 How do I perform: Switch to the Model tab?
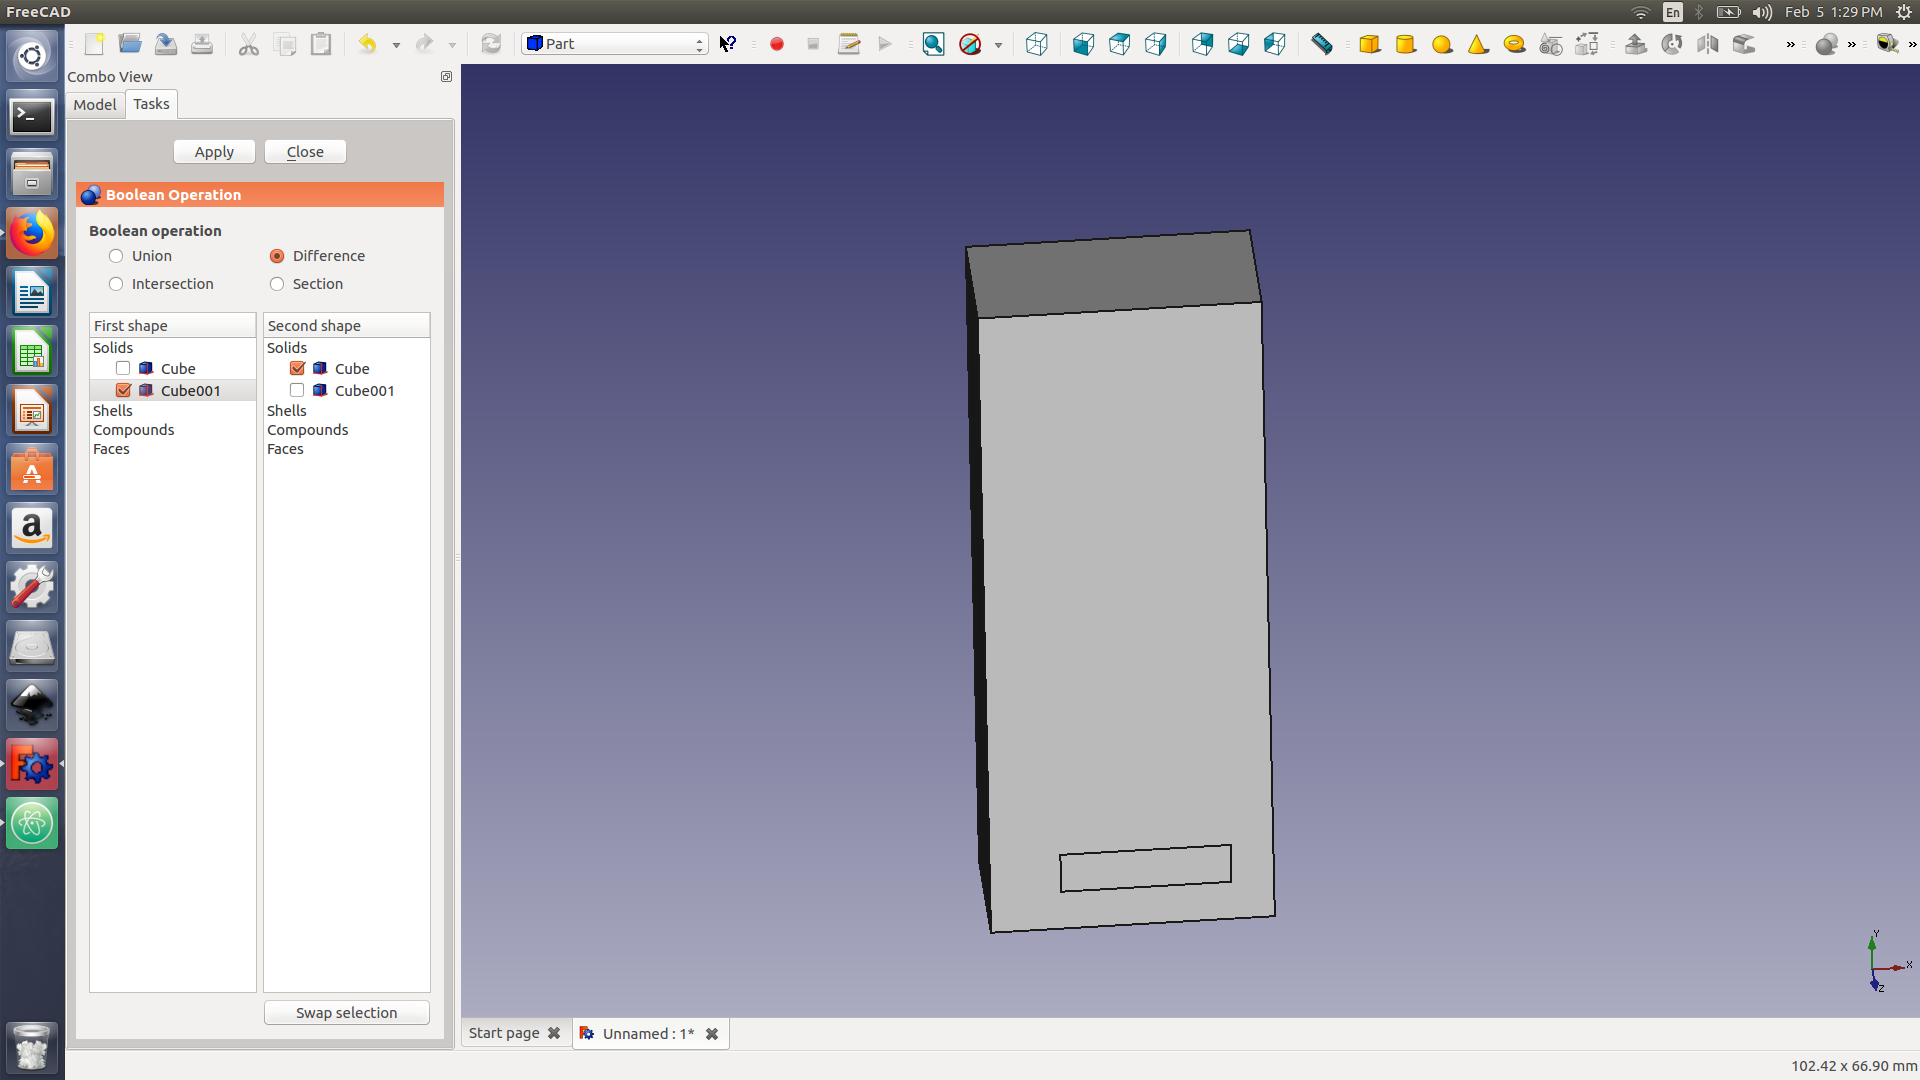coord(95,105)
